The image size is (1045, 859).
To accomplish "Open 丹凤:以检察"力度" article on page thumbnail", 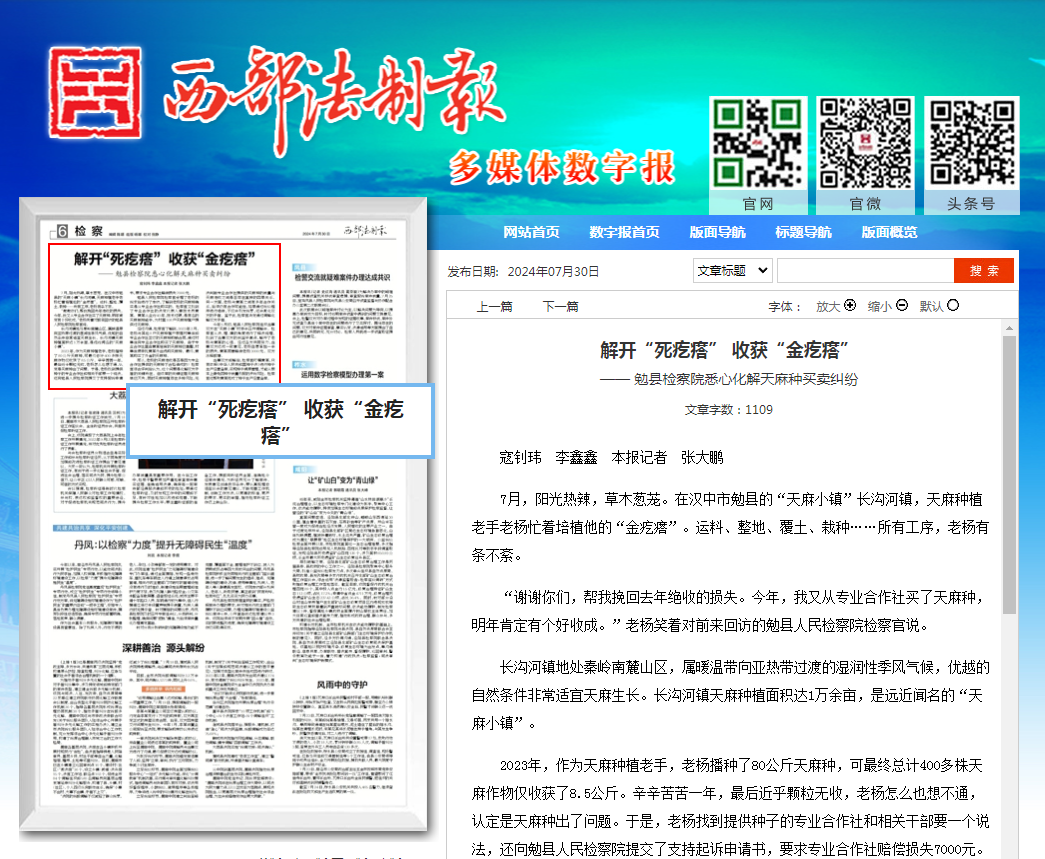I will [x=163, y=544].
